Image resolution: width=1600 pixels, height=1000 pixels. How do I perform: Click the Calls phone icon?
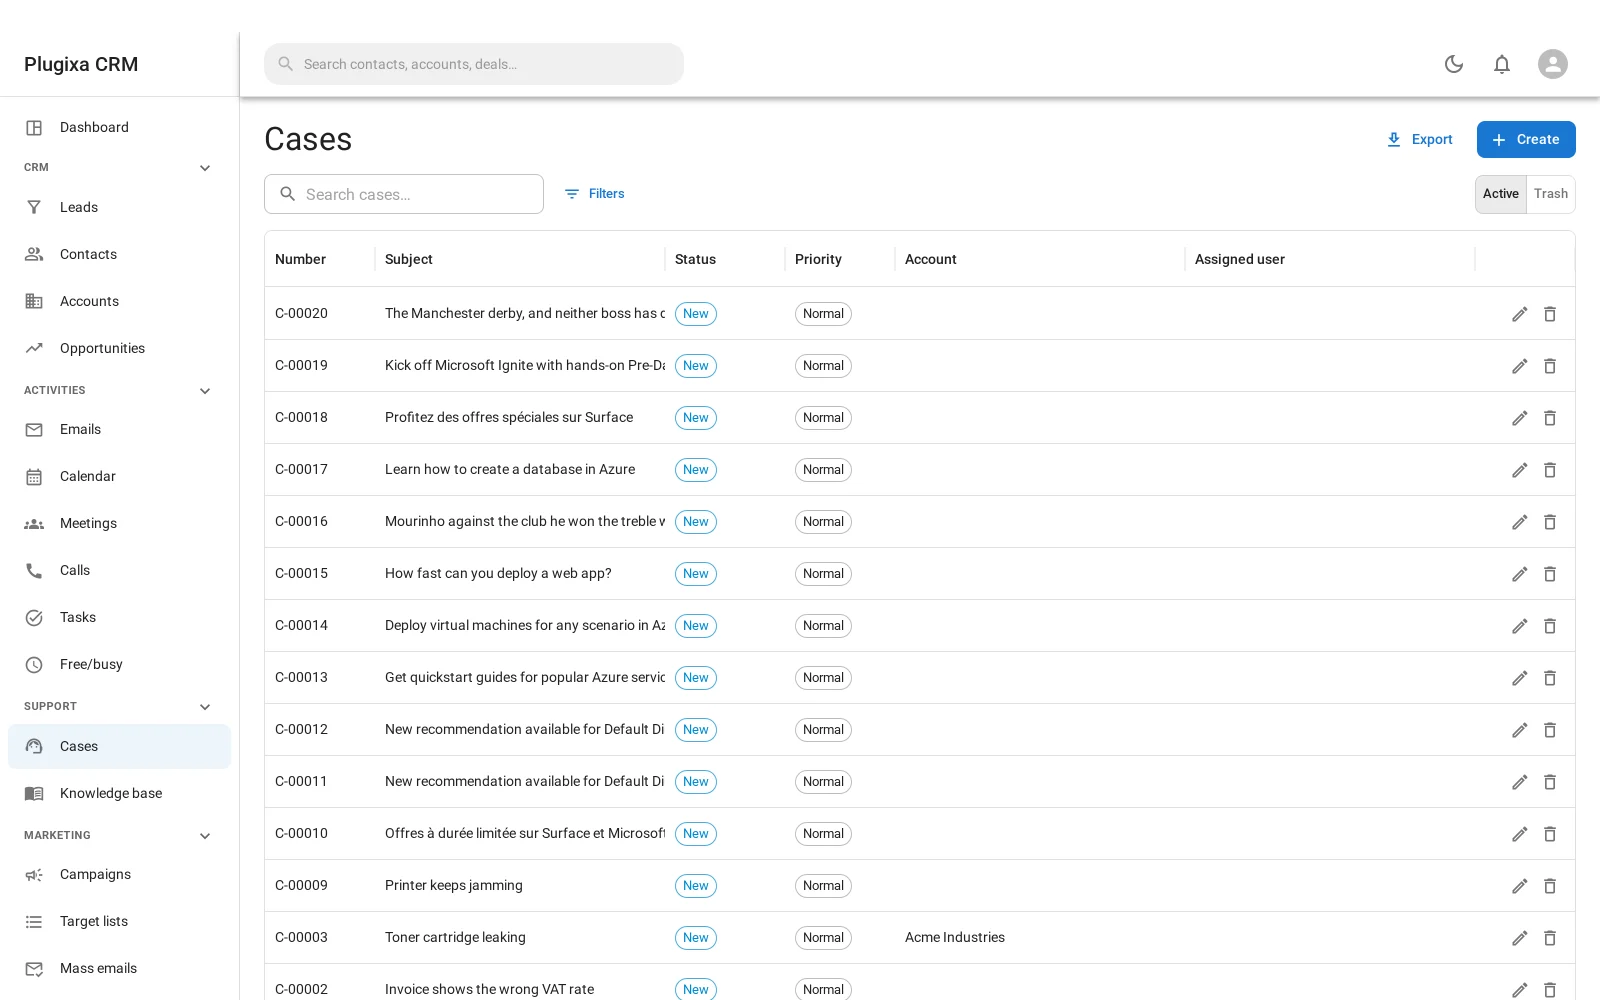(x=34, y=570)
